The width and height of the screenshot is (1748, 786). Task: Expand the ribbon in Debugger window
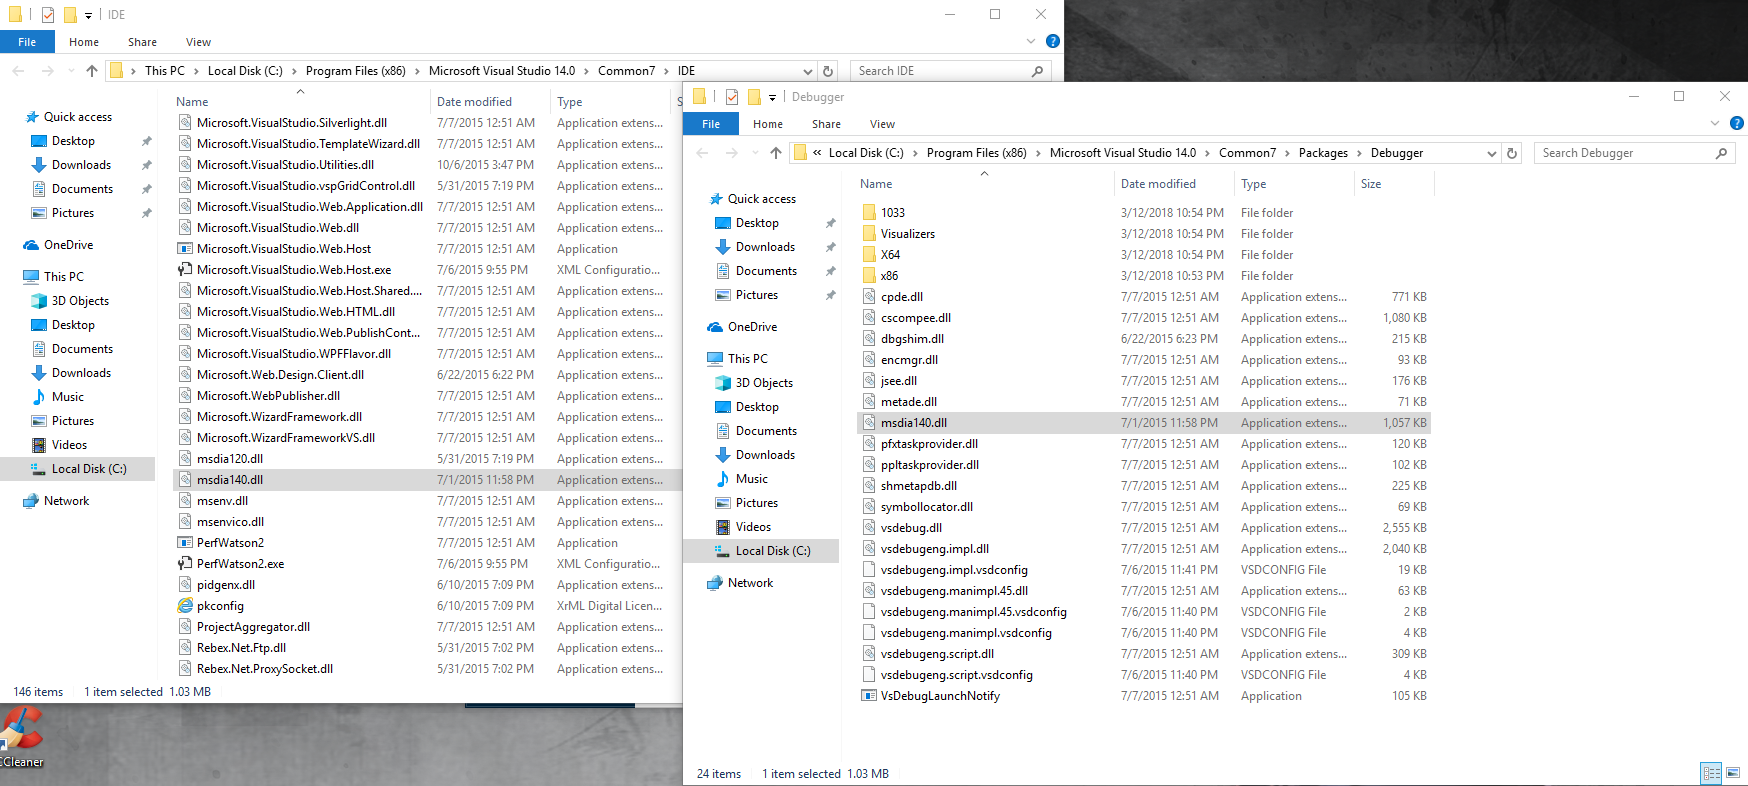point(1714,123)
